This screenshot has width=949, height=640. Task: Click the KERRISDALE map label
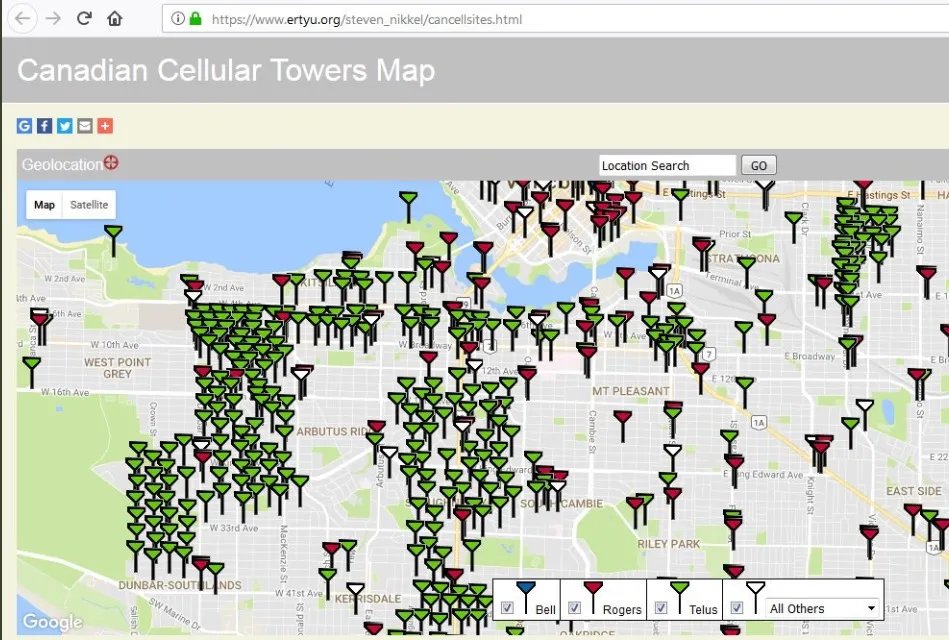[x=368, y=598]
